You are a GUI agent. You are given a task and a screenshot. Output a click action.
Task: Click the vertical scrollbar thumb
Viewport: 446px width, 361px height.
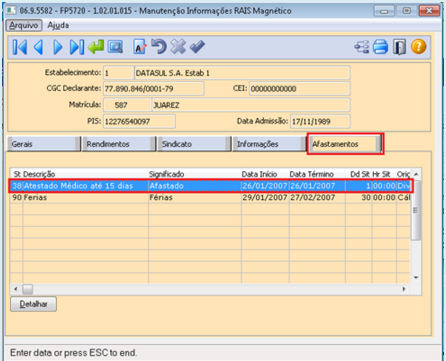pyautogui.click(x=416, y=210)
